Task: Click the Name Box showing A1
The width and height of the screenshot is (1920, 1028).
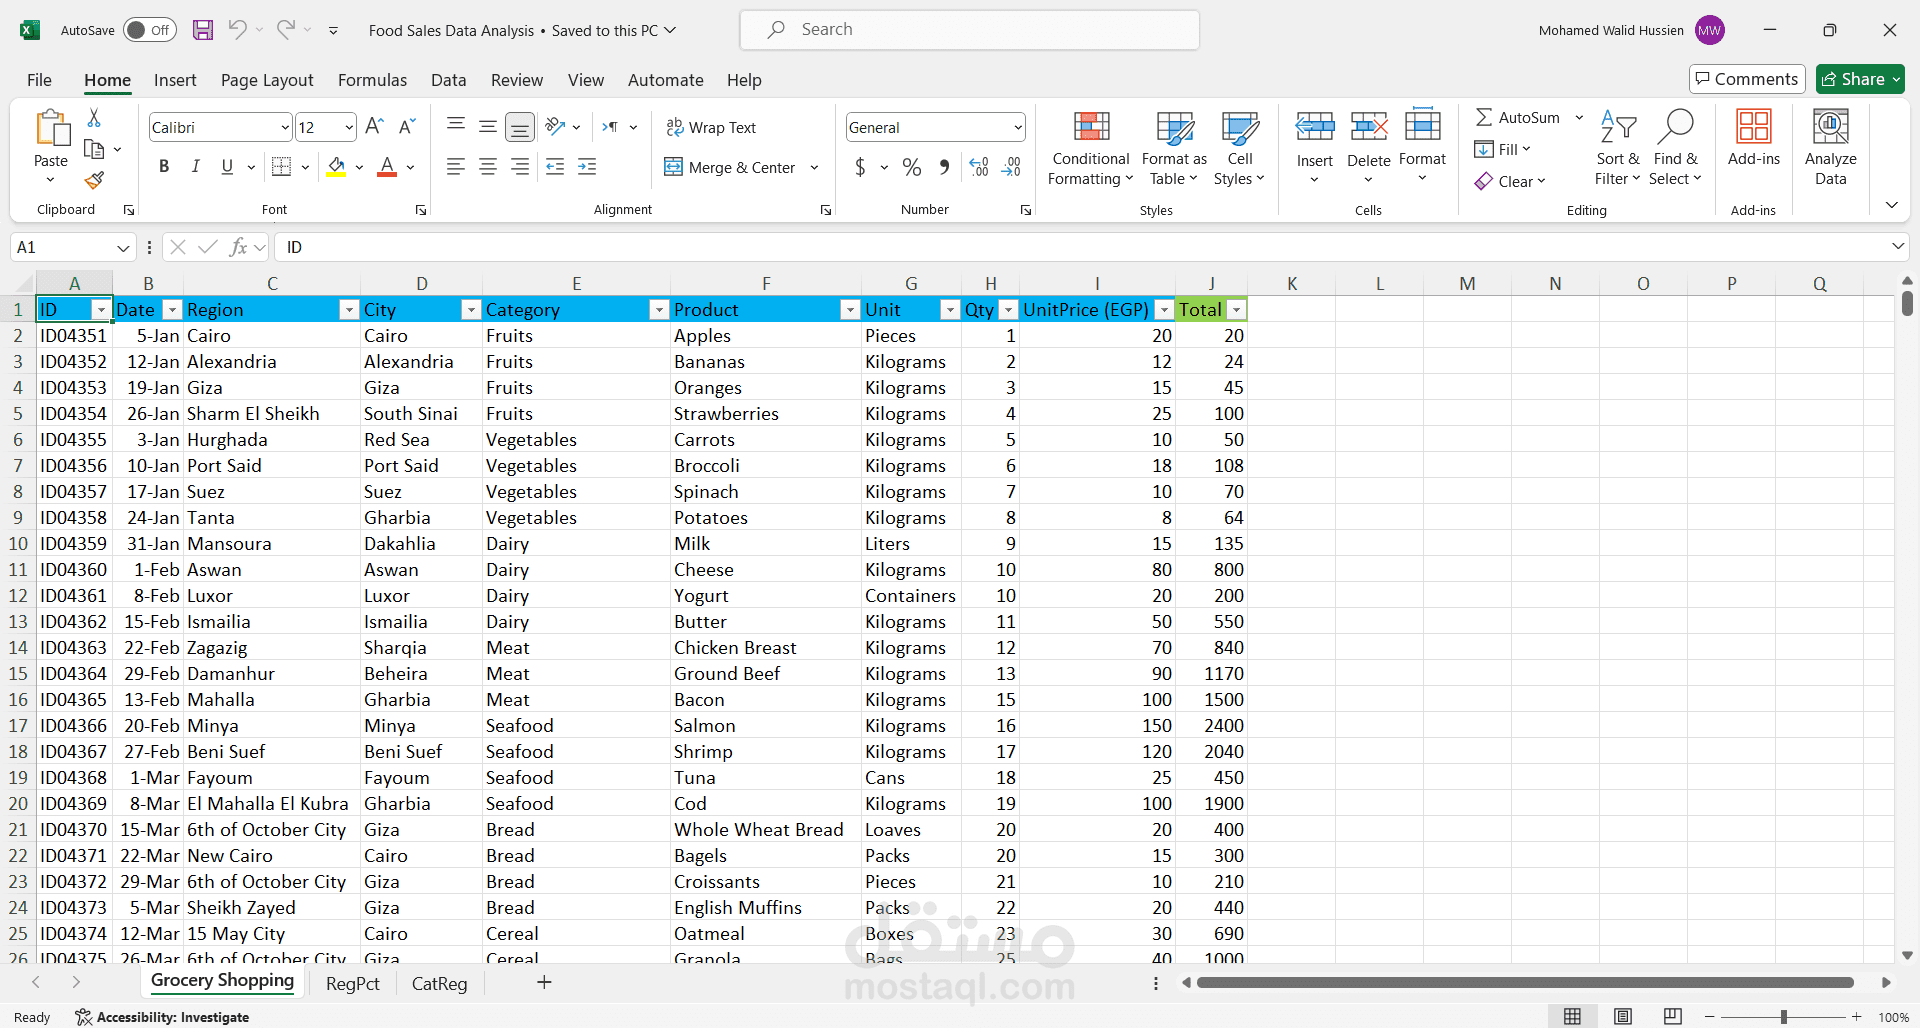Action: [72, 247]
